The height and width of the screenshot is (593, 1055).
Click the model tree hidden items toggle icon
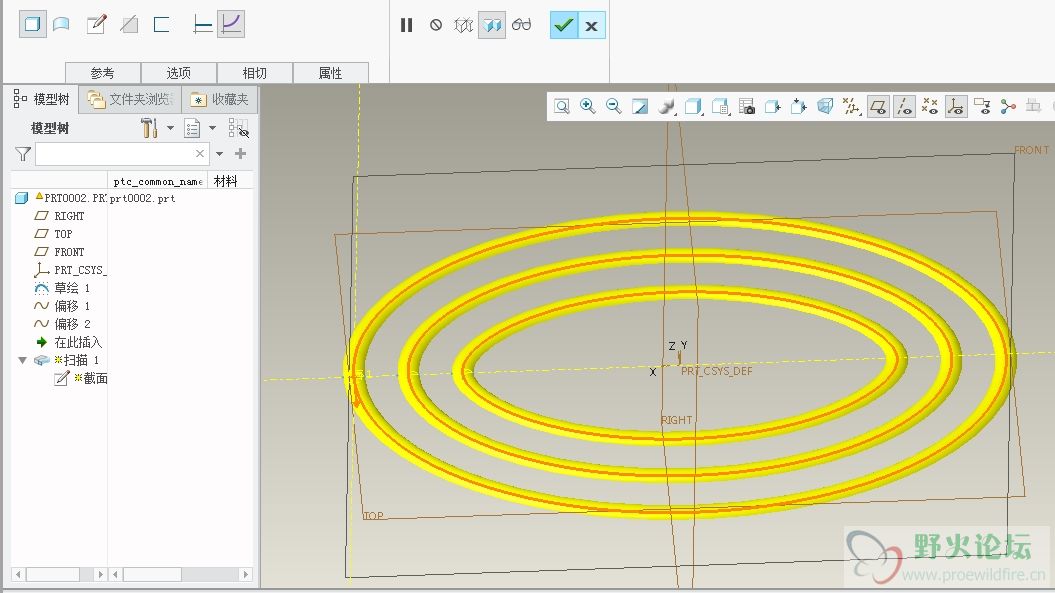(238, 127)
